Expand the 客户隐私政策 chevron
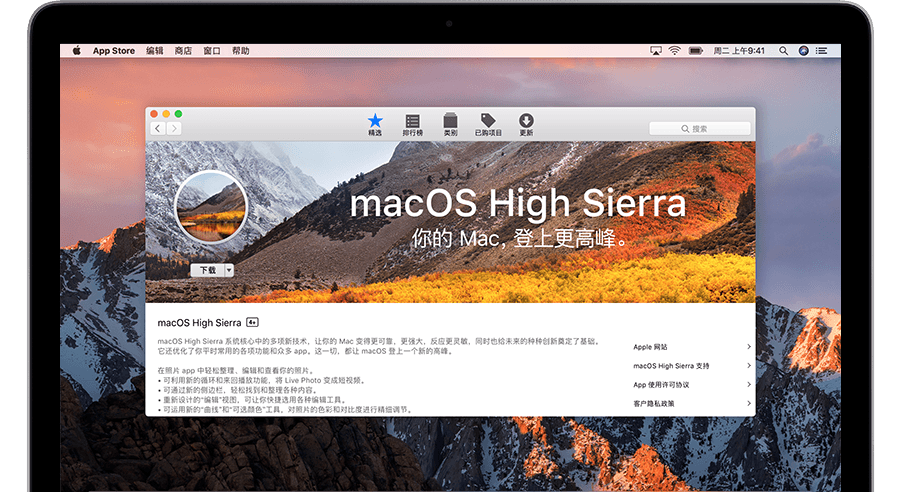900x492 pixels. tap(748, 403)
